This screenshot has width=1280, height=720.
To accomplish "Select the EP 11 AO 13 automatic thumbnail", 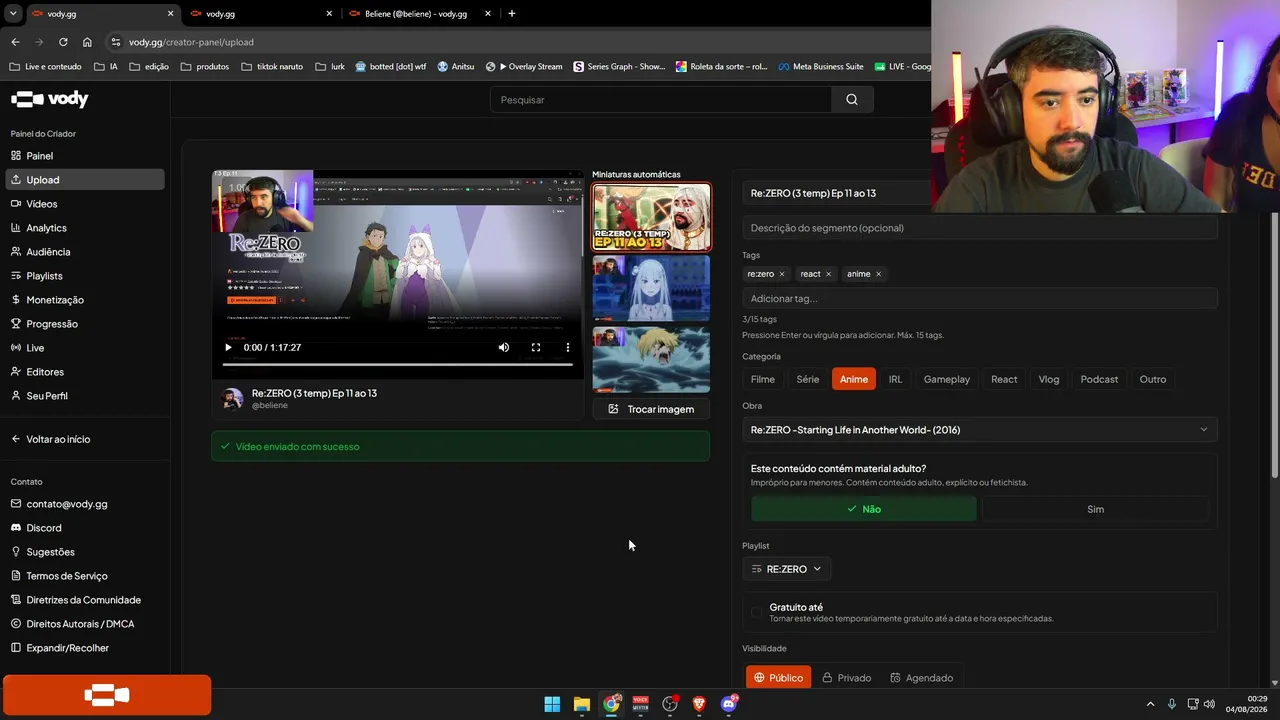I will [x=651, y=217].
